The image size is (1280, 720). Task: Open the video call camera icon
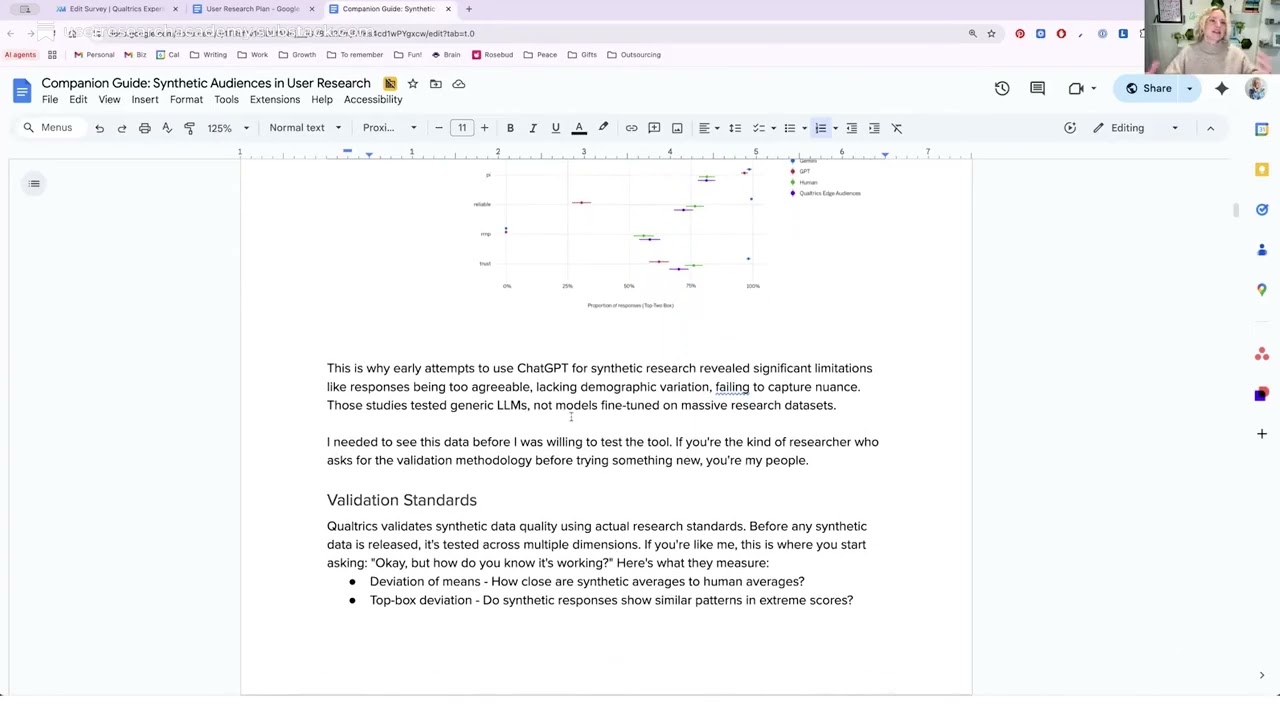point(1076,88)
